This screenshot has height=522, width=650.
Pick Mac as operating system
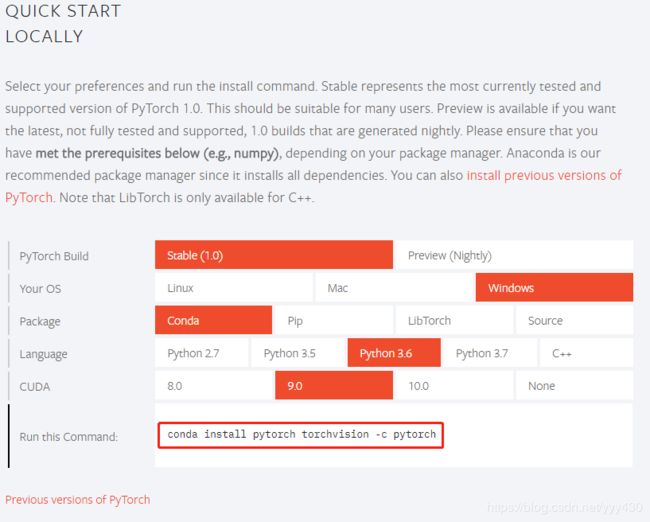tap(394, 288)
